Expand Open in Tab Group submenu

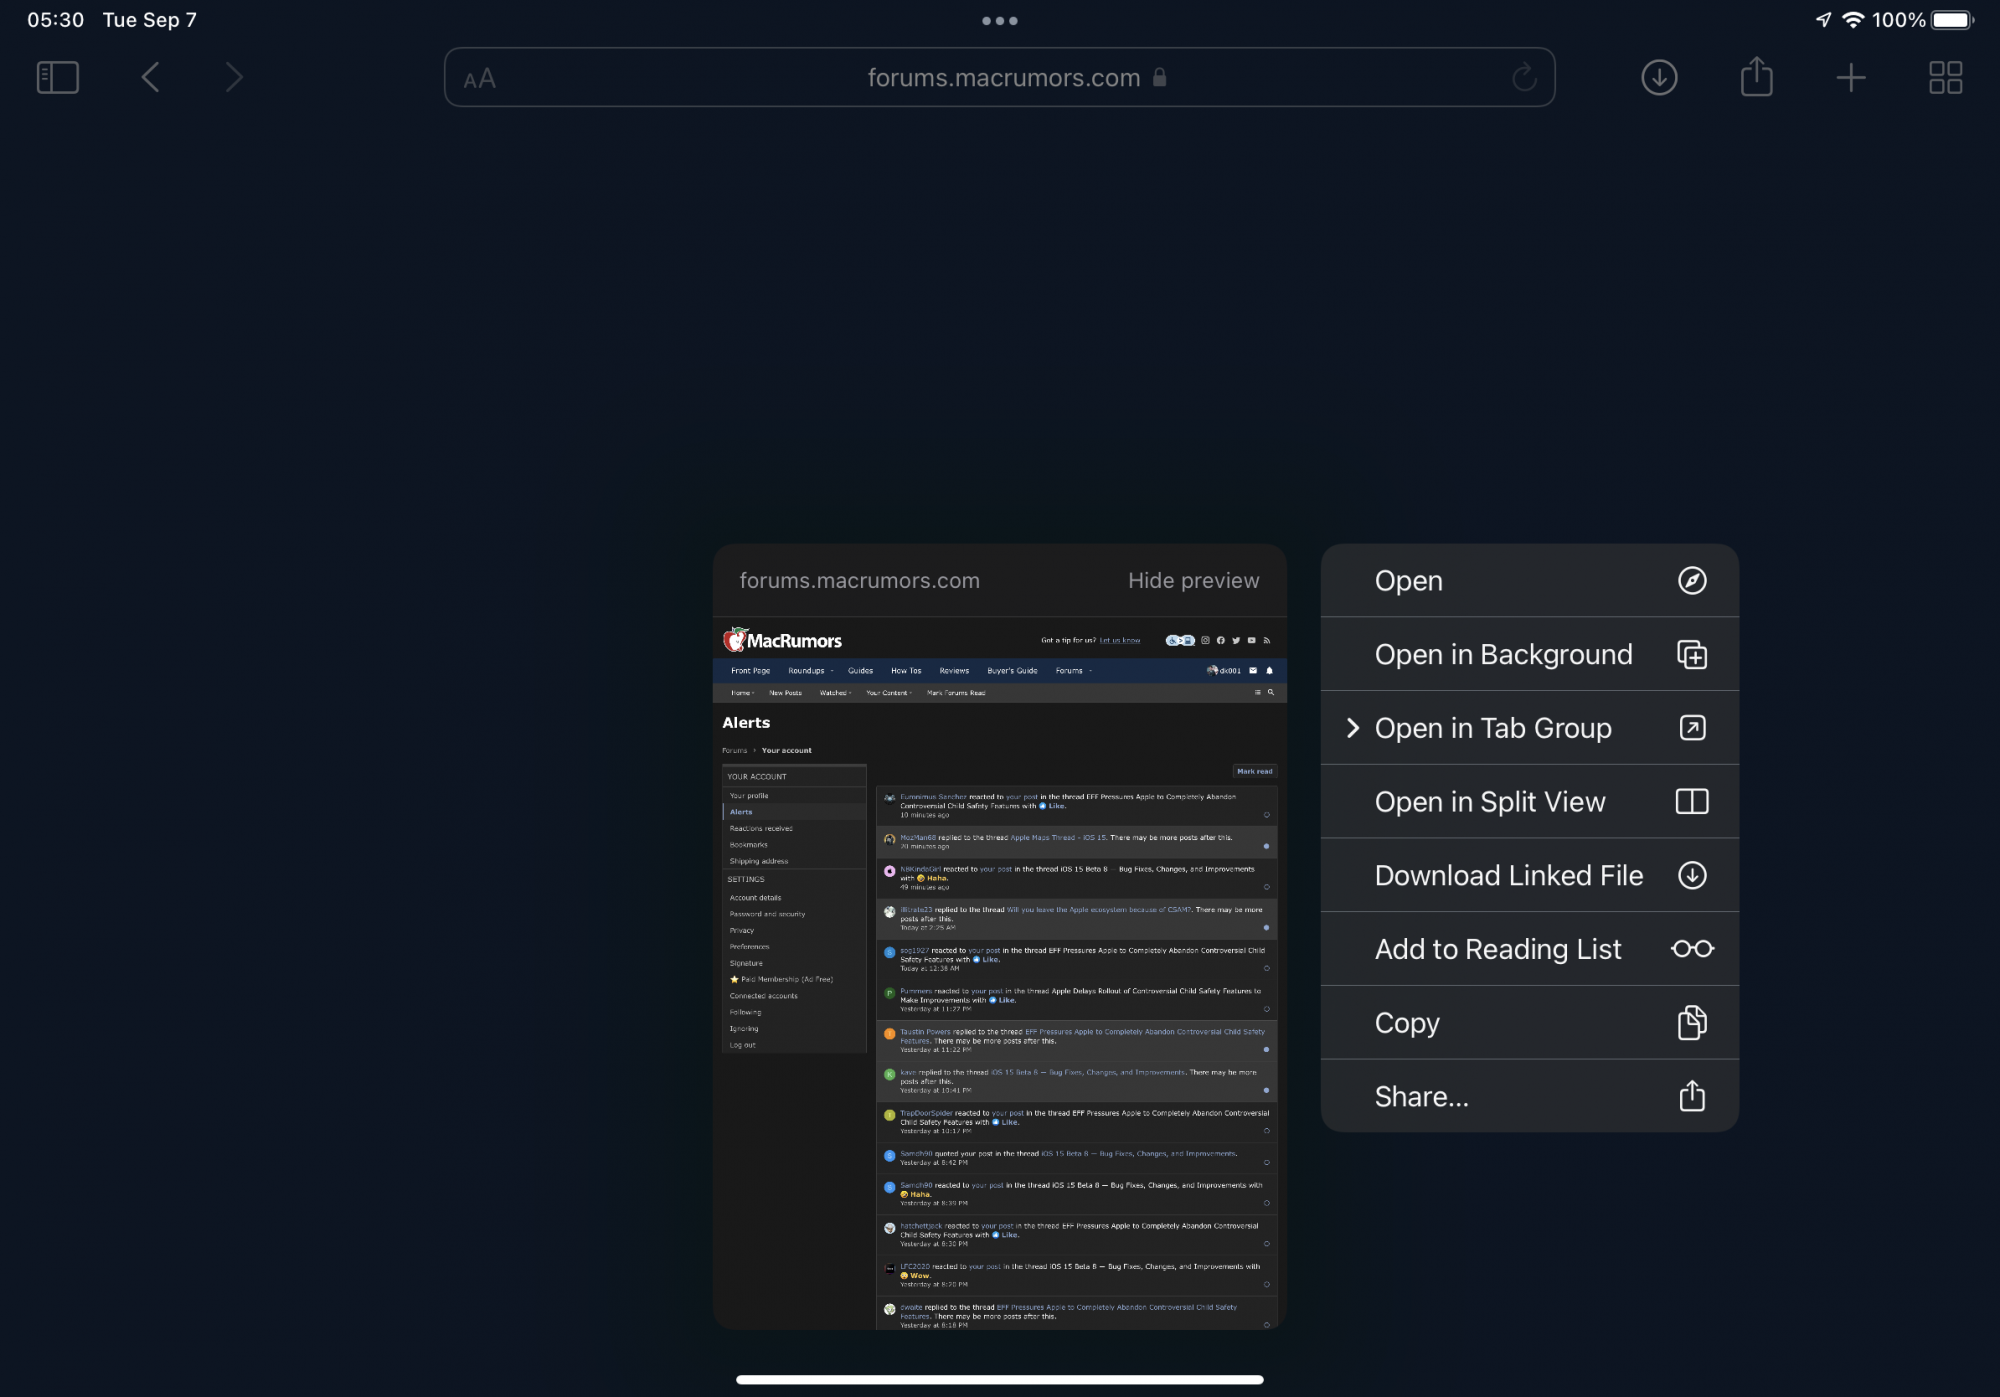pyautogui.click(x=1529, y=728)
